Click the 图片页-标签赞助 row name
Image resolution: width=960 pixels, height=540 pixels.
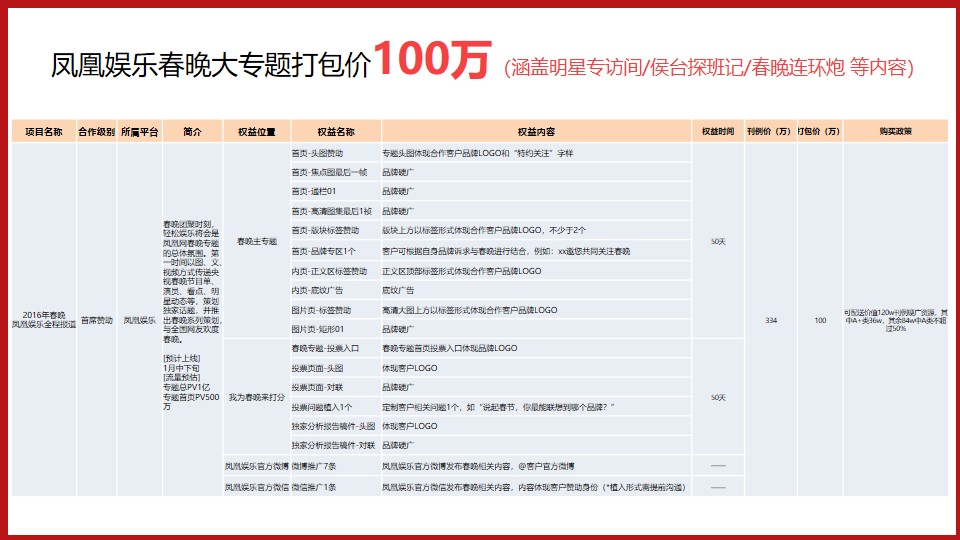click(321, 310)
